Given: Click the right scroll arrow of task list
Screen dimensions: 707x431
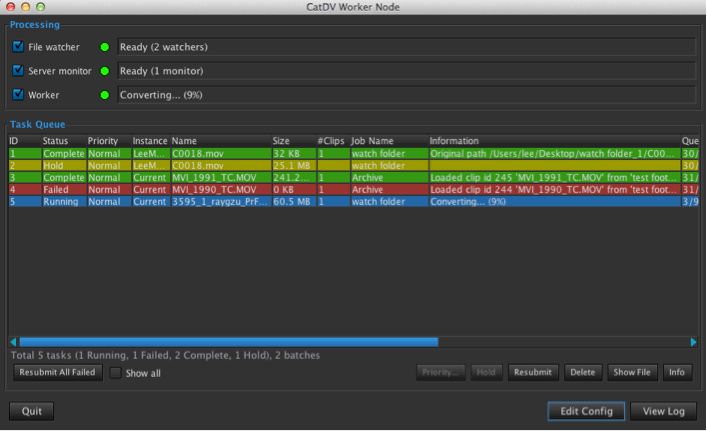Looking at the screenshot, I should point(693,342).
